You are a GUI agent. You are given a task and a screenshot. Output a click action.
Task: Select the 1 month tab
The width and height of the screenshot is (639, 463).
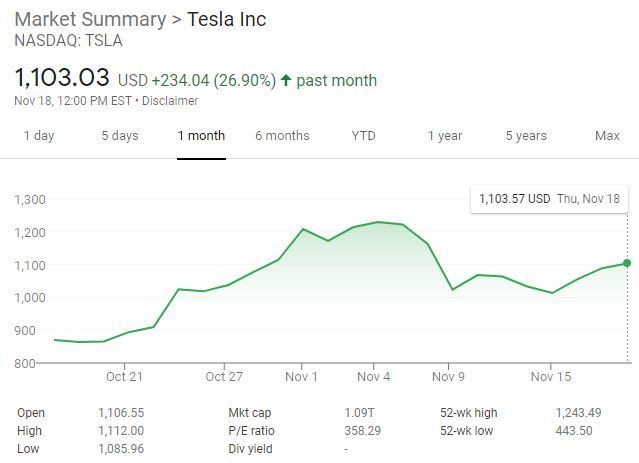(201, 136)
